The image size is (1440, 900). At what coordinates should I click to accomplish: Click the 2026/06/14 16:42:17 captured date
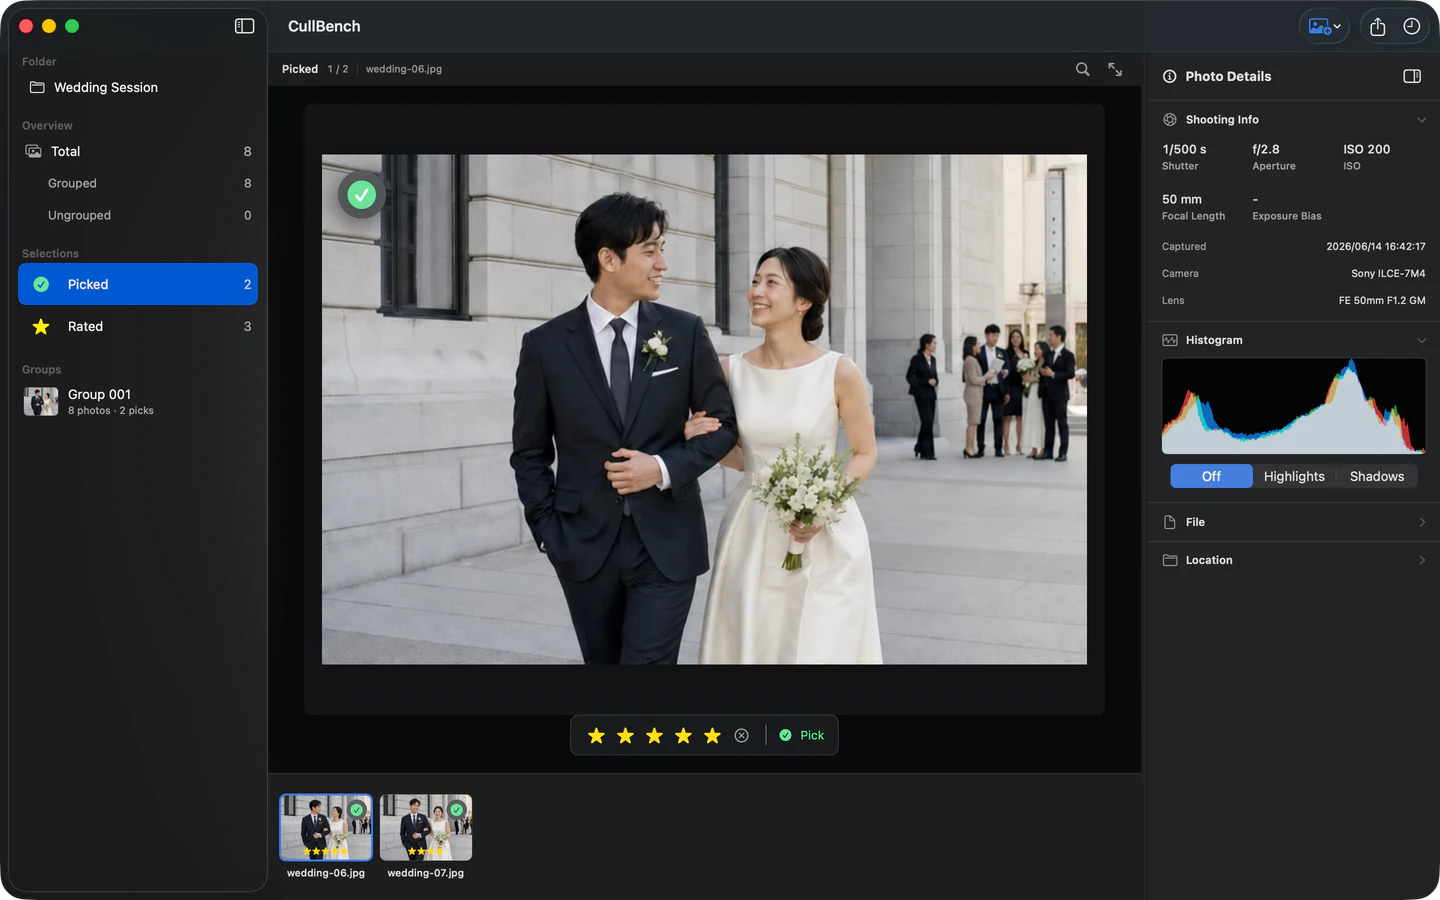point(1376,246)
